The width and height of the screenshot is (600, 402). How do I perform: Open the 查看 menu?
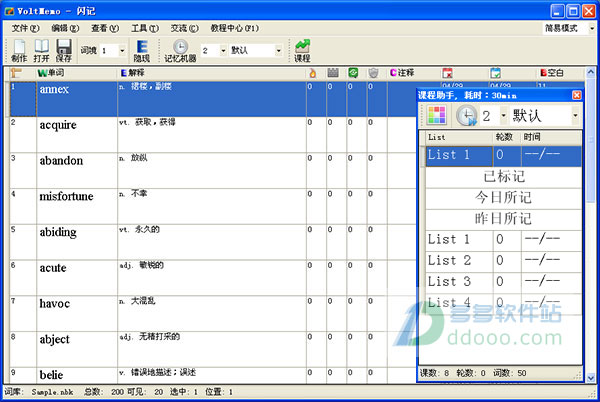(x=105, y=28)
